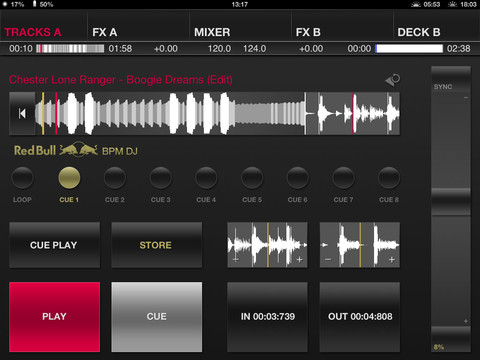Screen dimensions: 480x360
Task: Click the OUT point zoomed waveform
Action: point(360,245)
